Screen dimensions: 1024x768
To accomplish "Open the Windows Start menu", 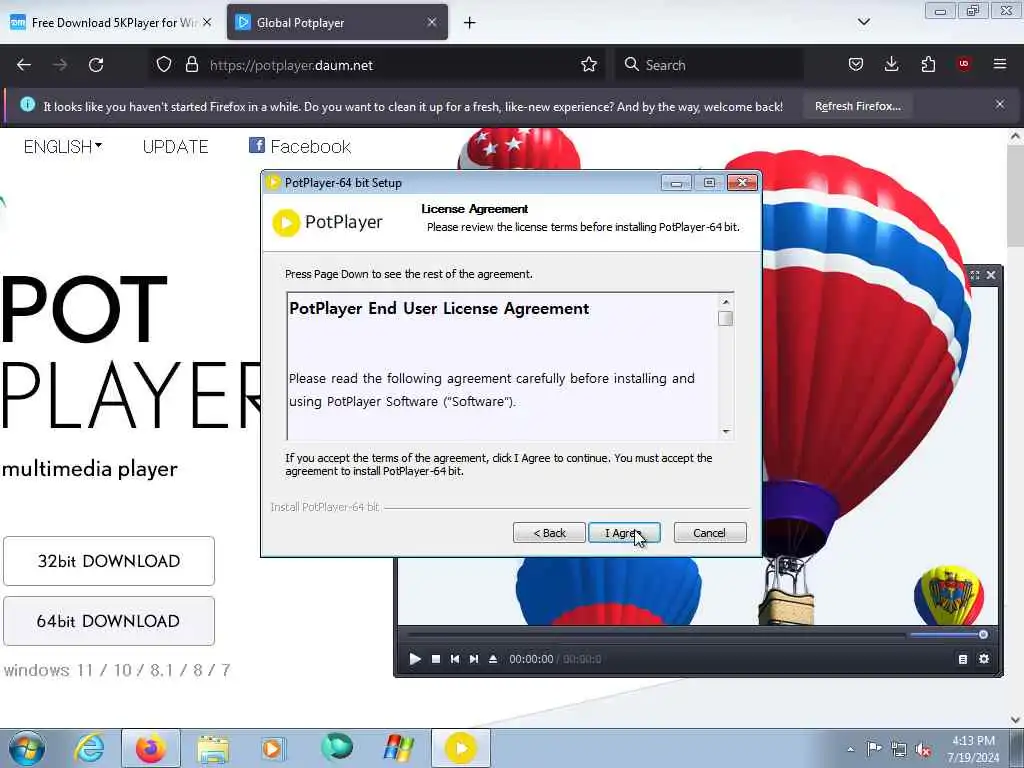I will click(x=27, y=748).
